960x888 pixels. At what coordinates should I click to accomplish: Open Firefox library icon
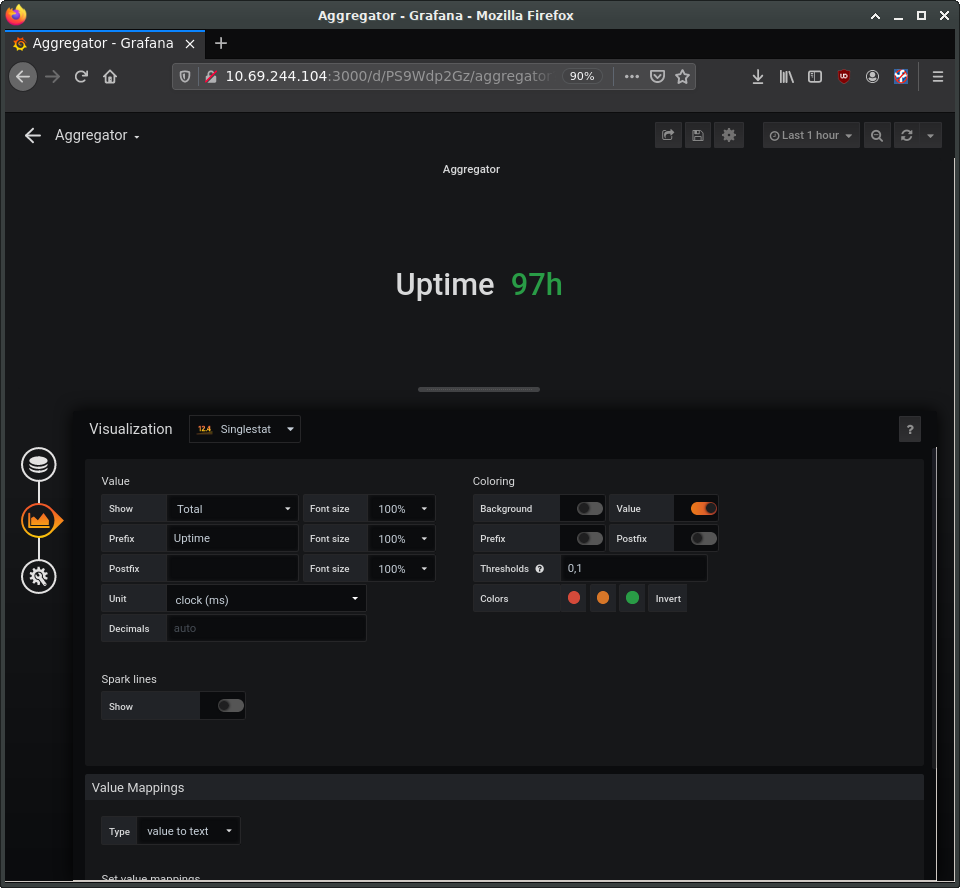pos(786,77)
